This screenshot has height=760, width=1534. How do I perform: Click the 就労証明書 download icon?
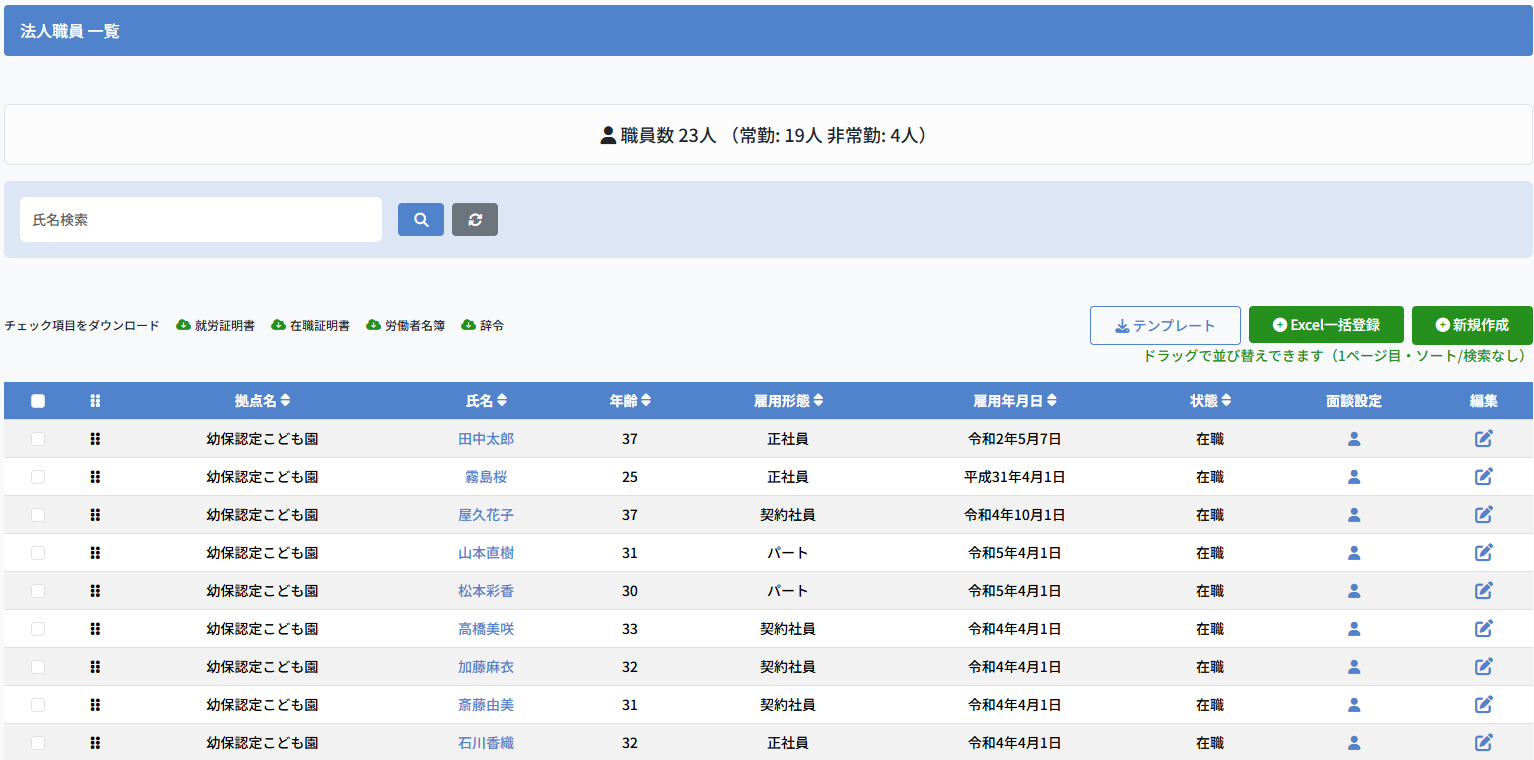[184, 325]
